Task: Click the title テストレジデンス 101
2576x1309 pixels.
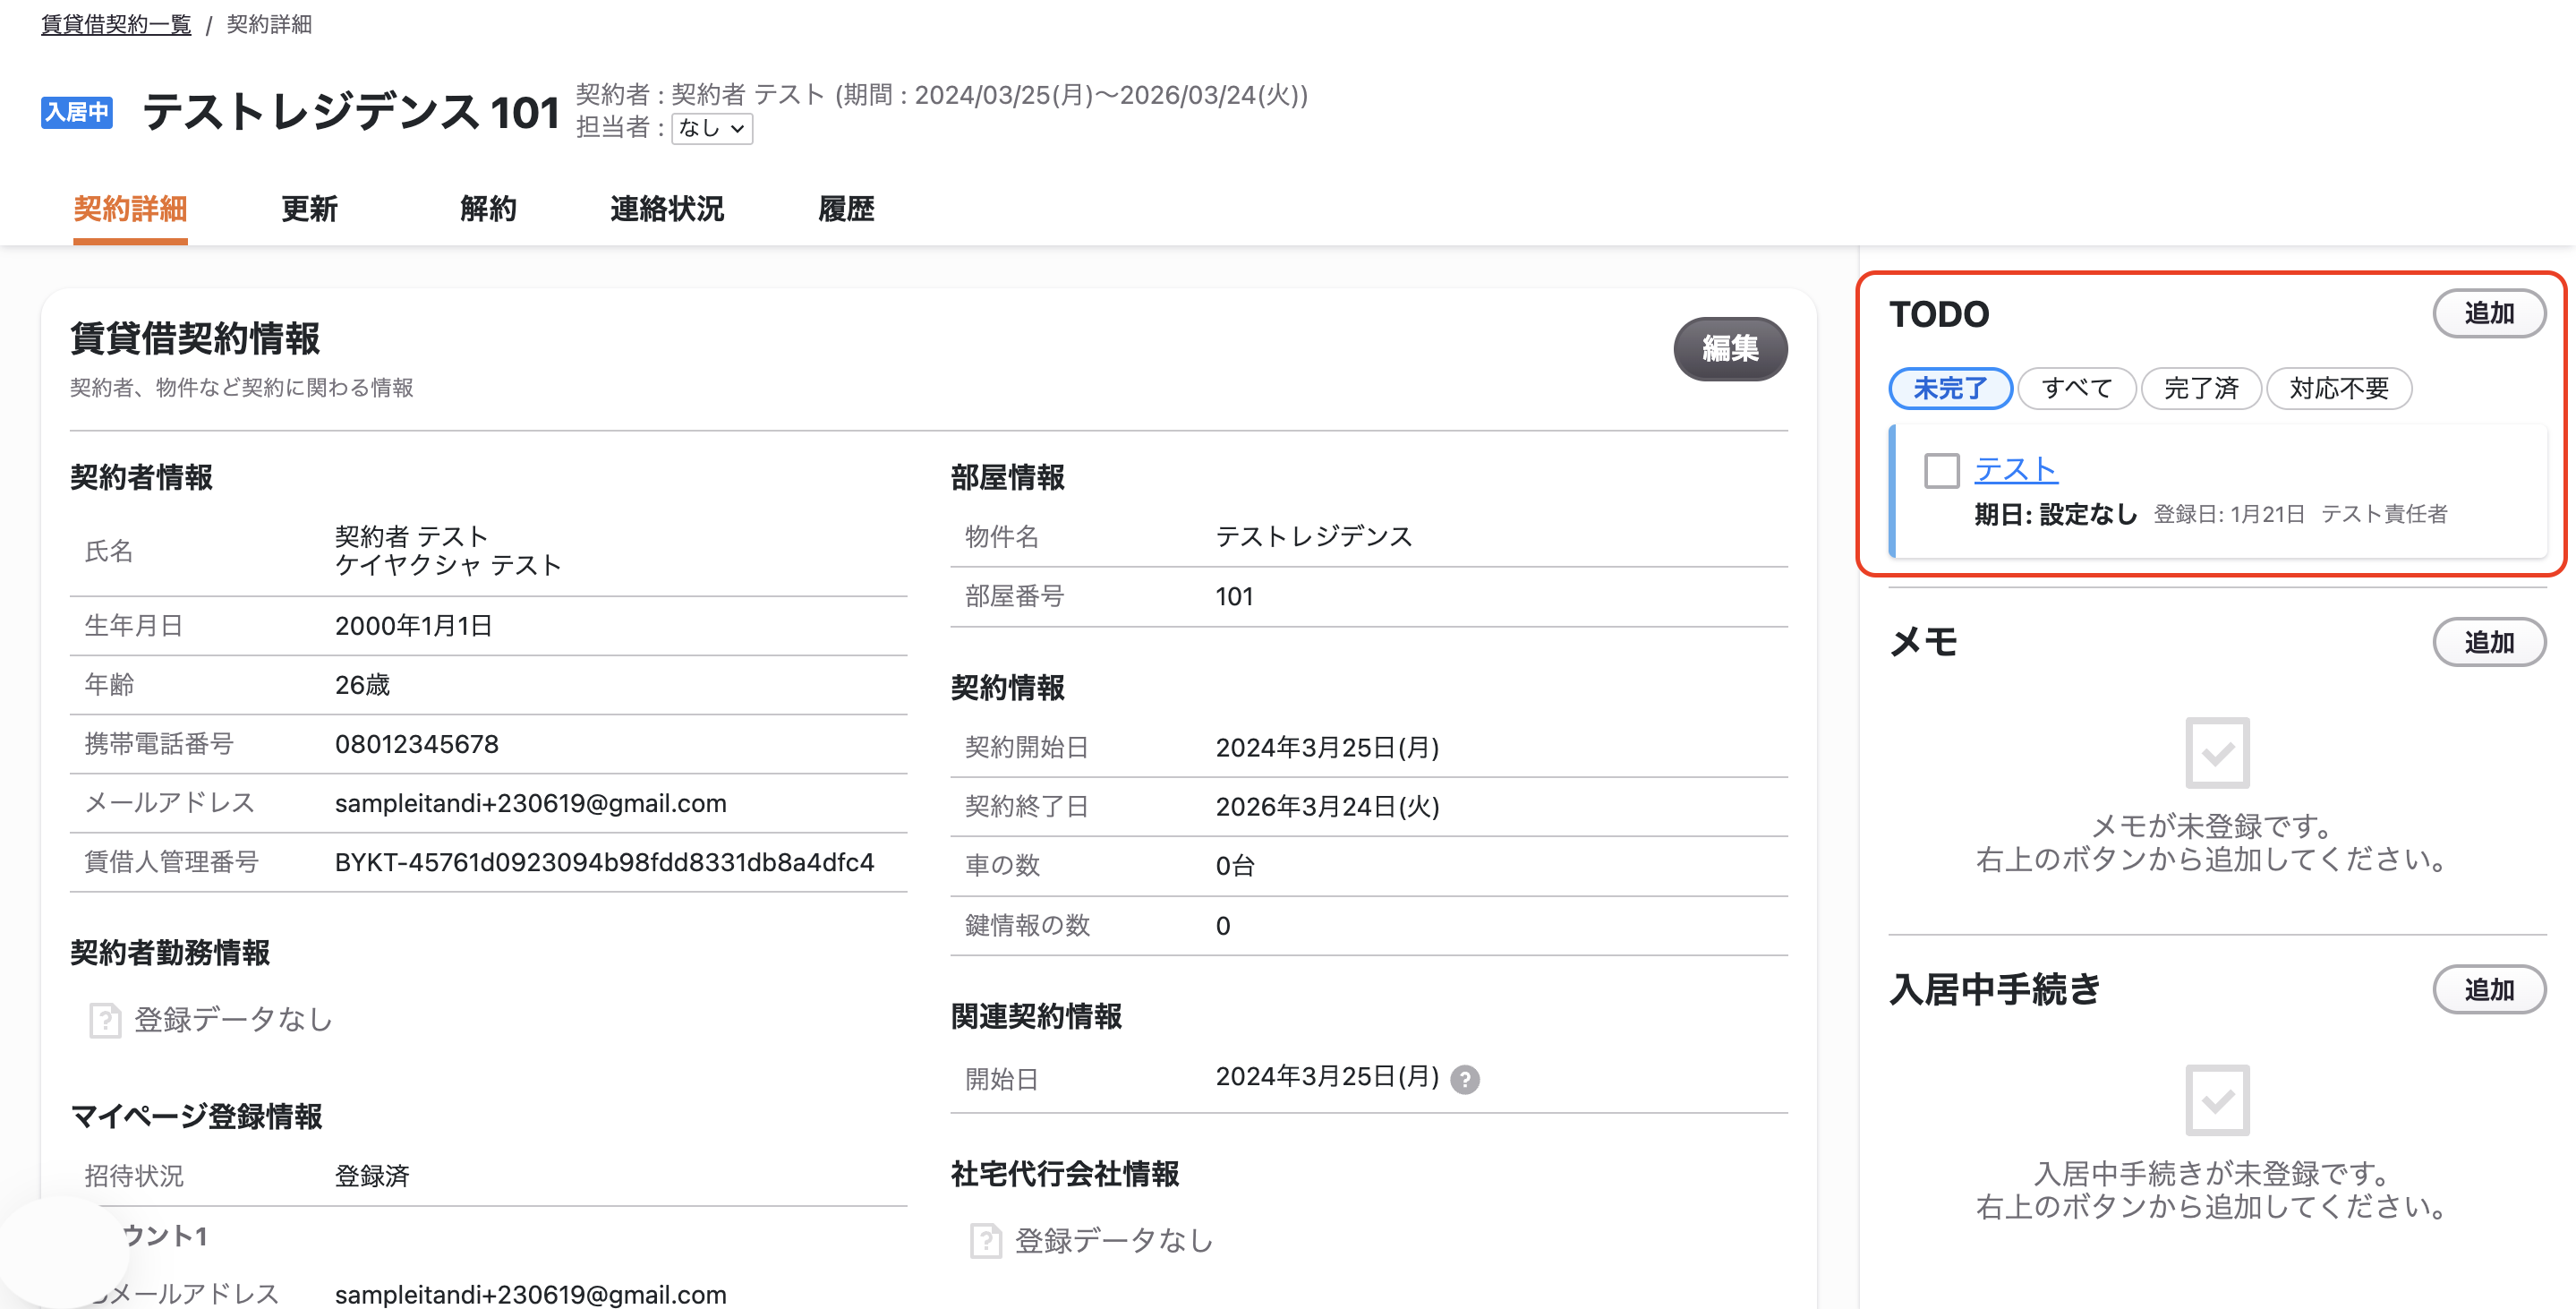Action: pos(351,111)
